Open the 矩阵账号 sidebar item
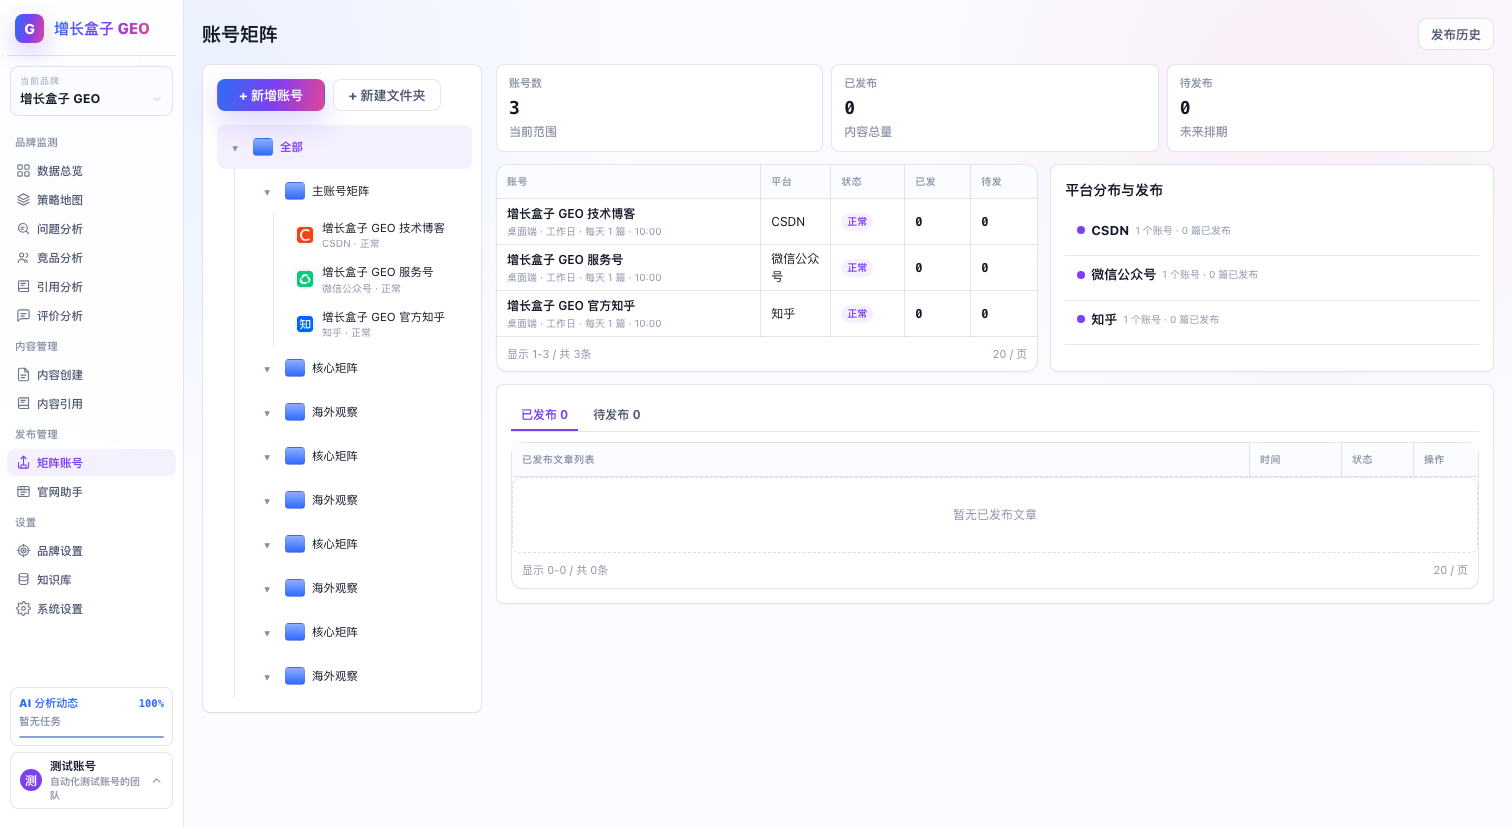This screenshot has width=1512, height=827. point(91,463)
